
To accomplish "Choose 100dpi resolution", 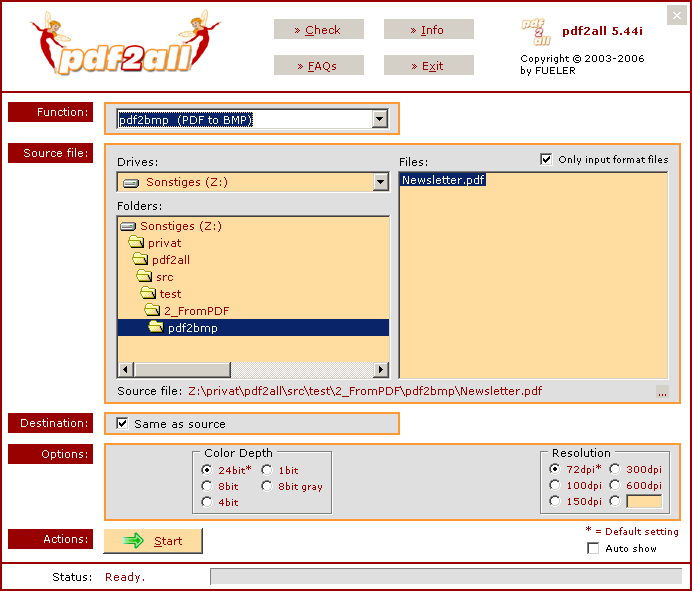I will click(x=555, y=485).
